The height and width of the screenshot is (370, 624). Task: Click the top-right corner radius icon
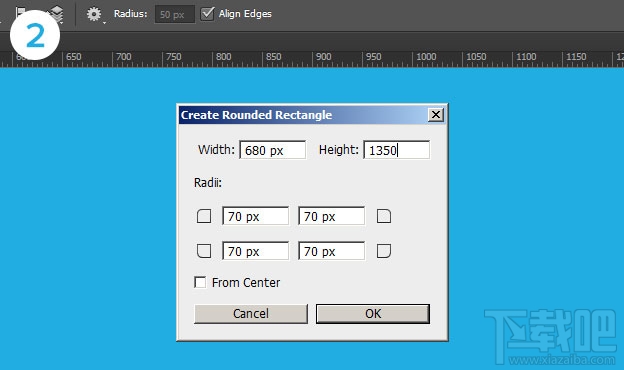[384, 216]
